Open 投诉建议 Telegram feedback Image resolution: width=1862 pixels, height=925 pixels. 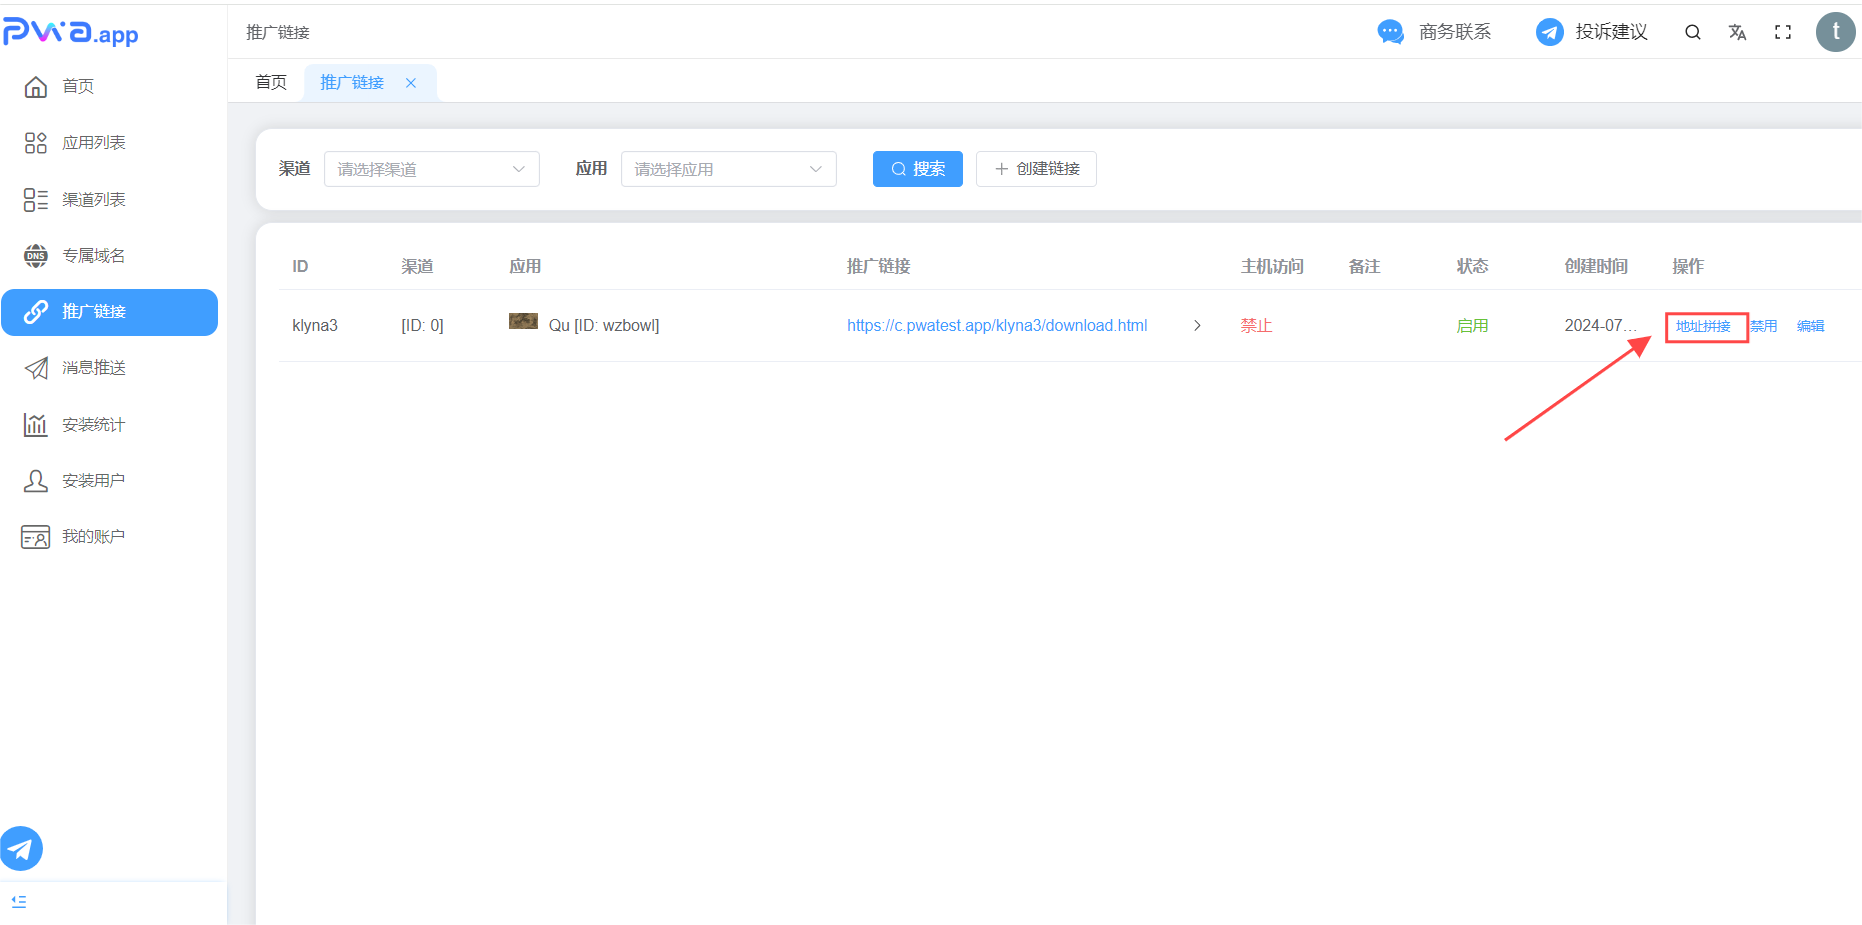1591,32
